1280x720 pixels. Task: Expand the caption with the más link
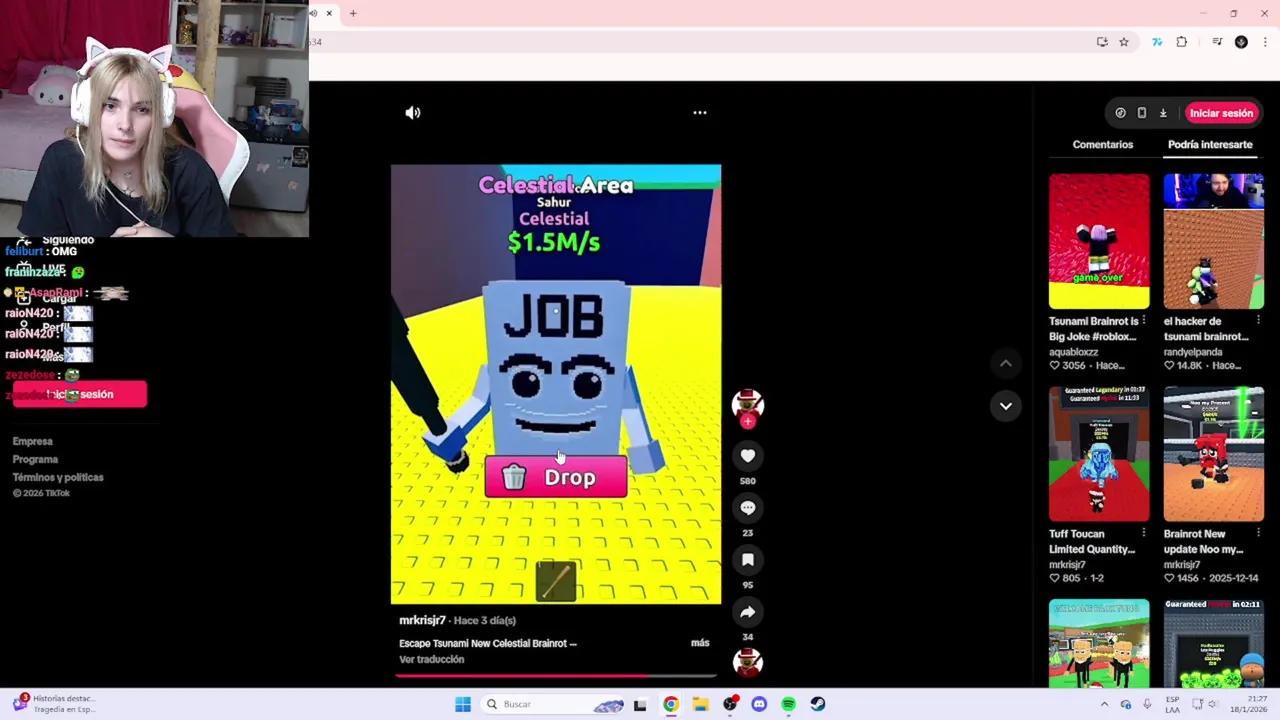pos(700,643)
